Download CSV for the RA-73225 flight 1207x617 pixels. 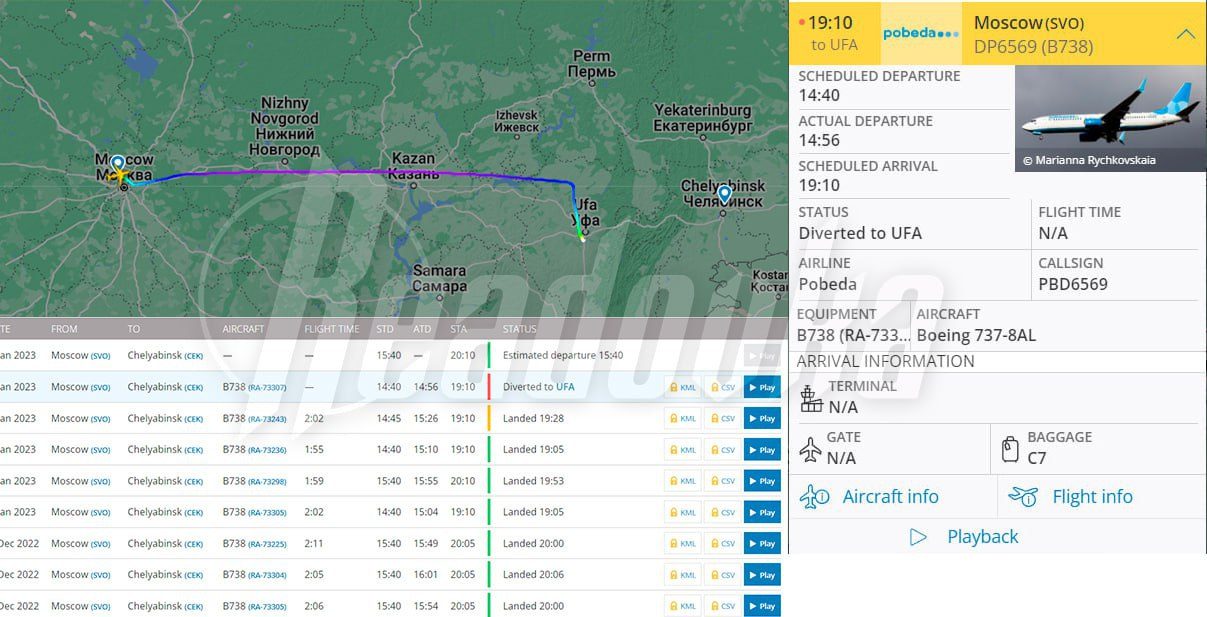pyautogui.click(x=721, y=544)
